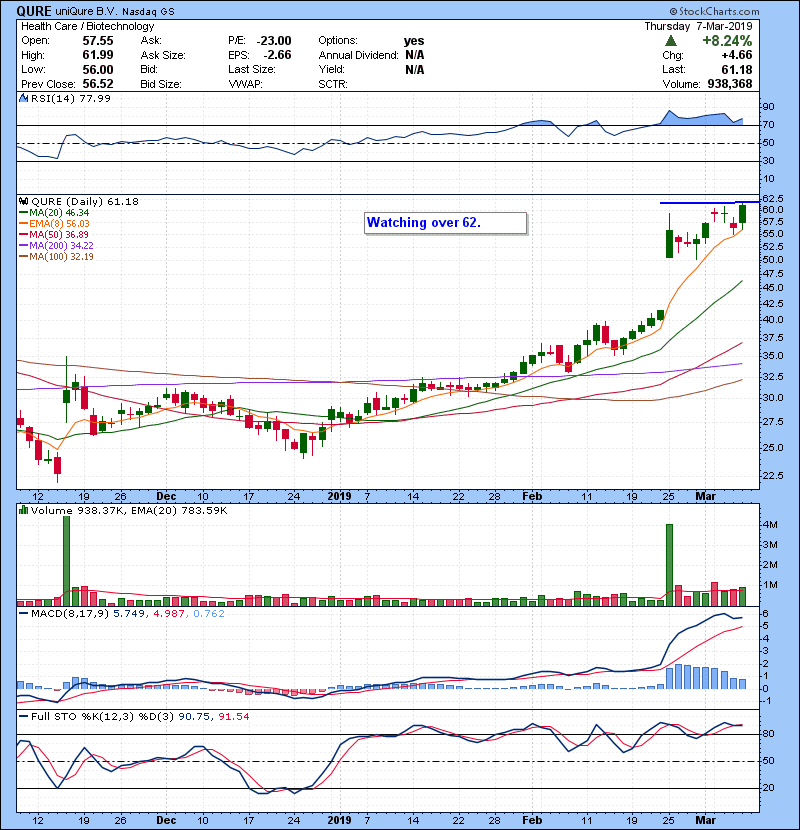Click the 62.5 price axis label
The image size is (800, 830).
click(772, 199)
